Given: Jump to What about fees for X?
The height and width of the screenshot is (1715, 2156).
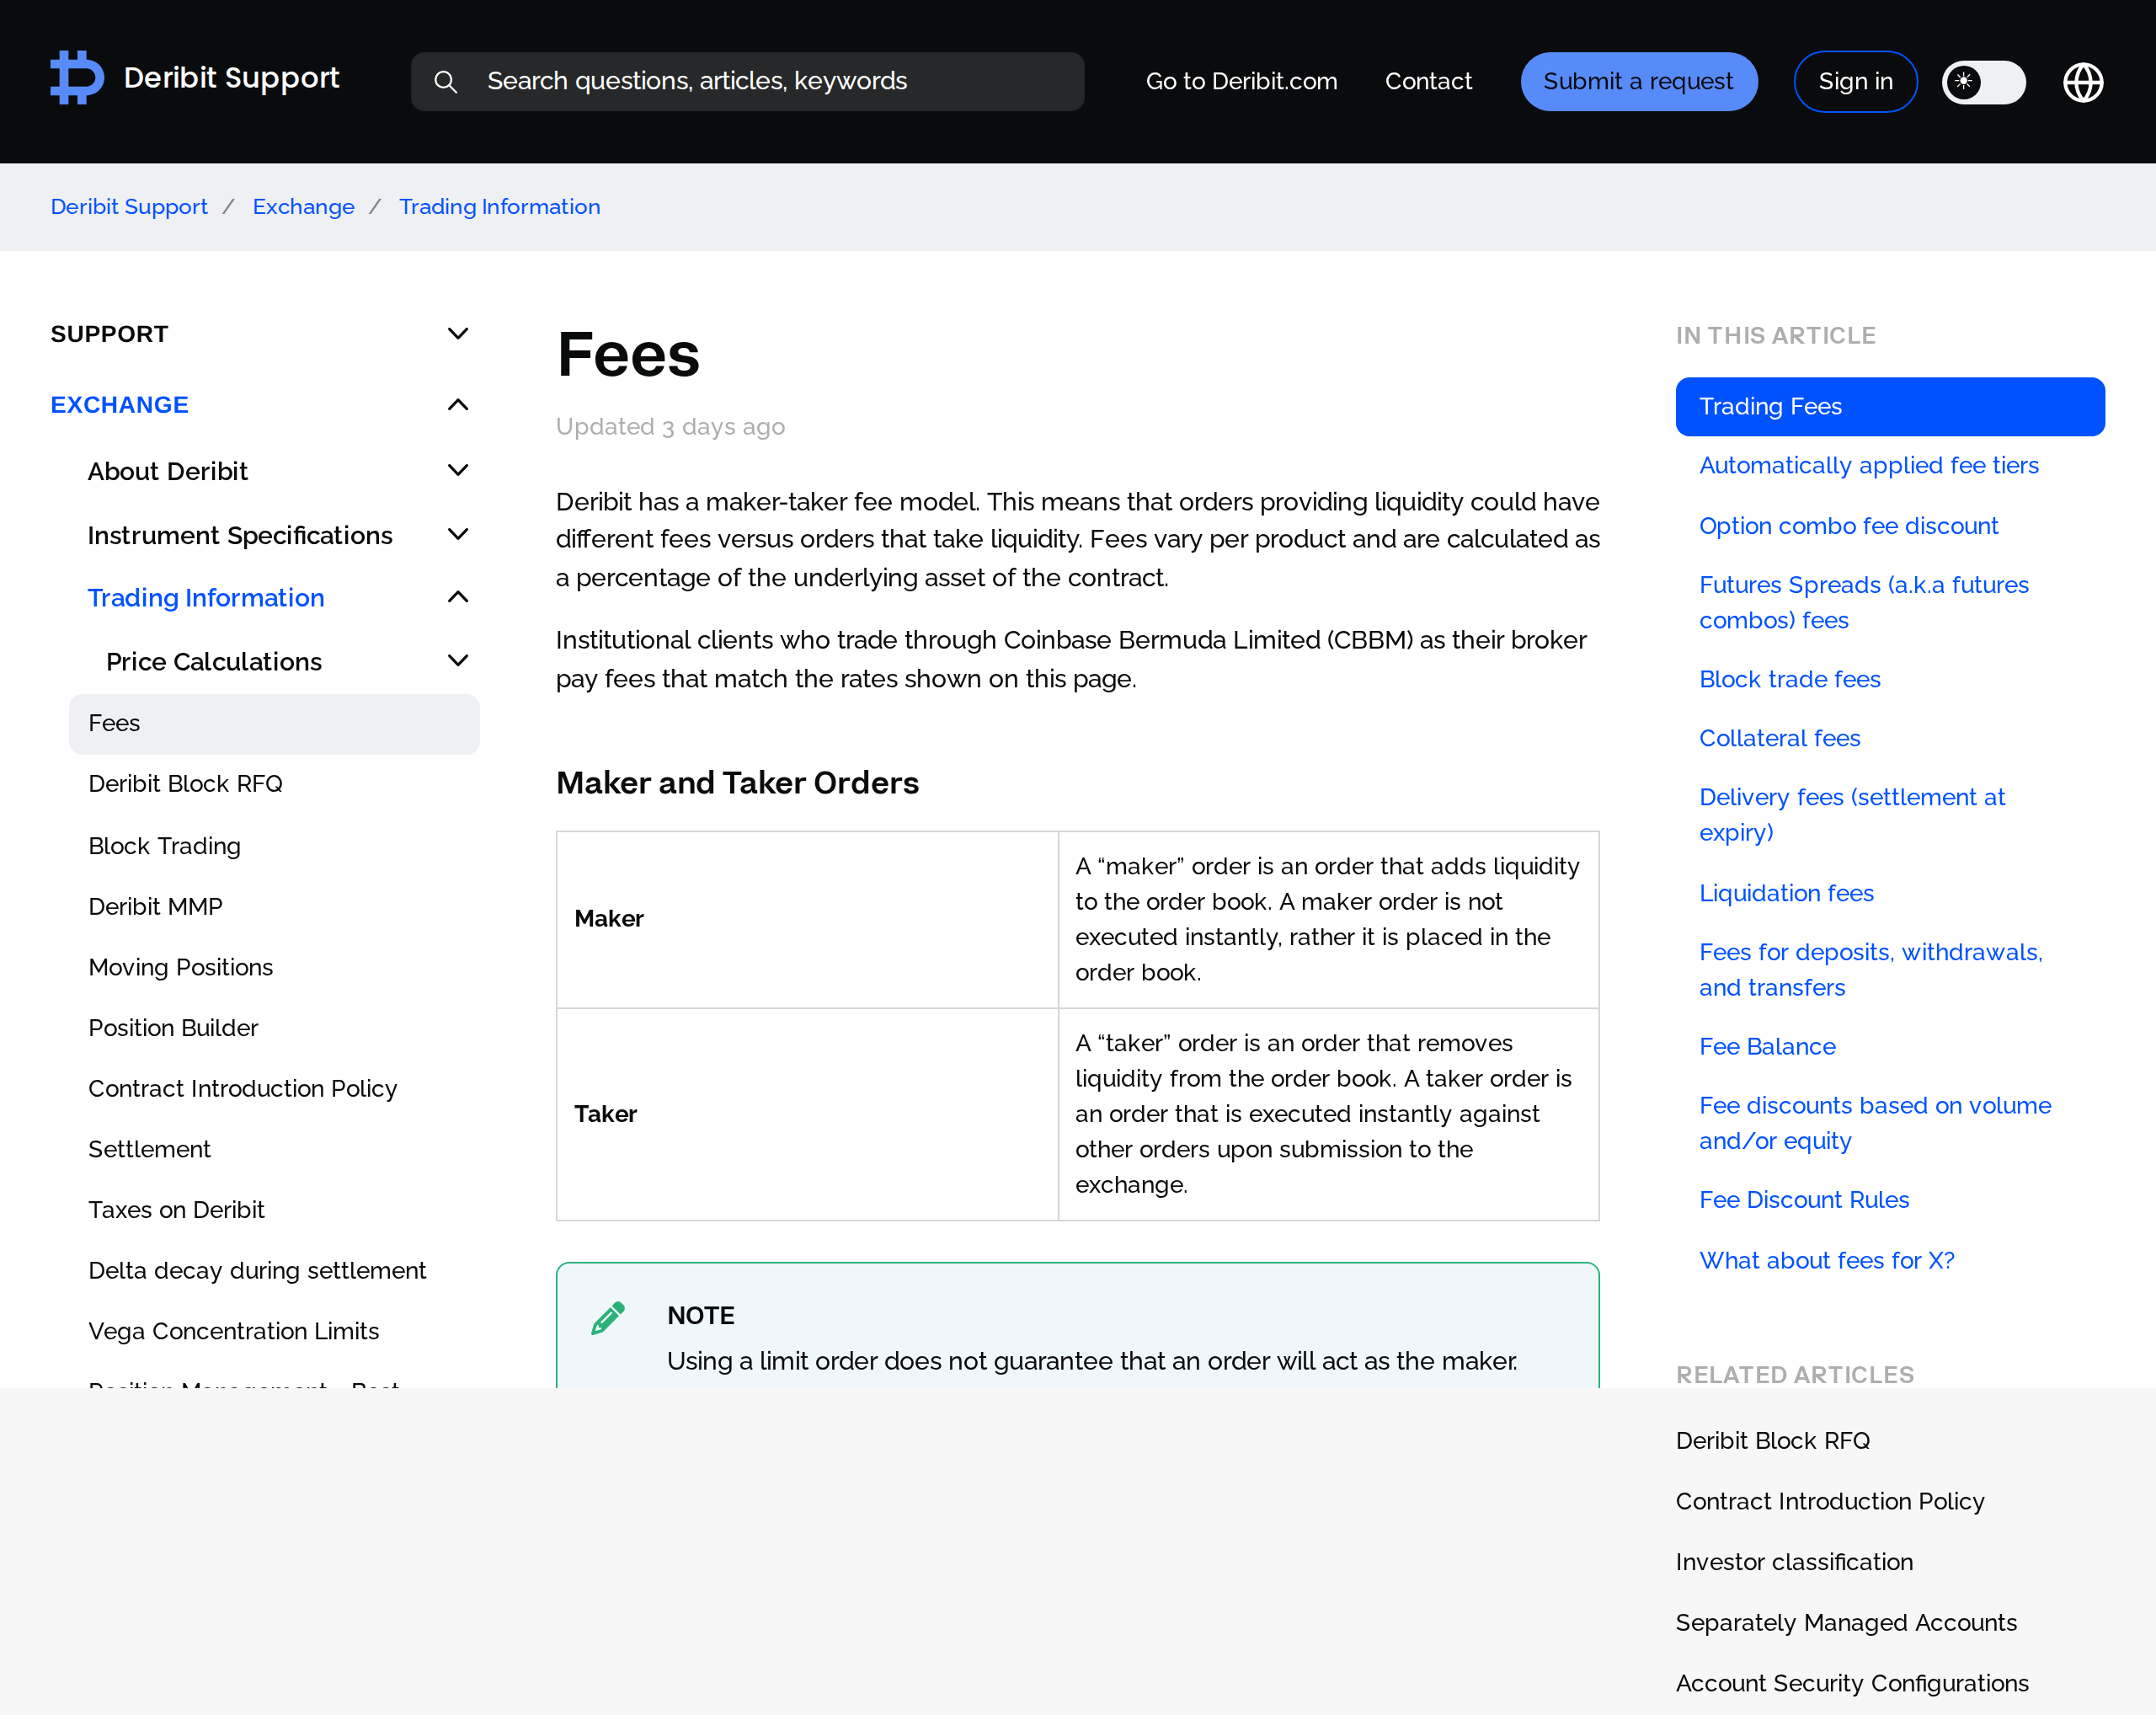Looking at the screenshot, I should [x=1826, y=1261].
